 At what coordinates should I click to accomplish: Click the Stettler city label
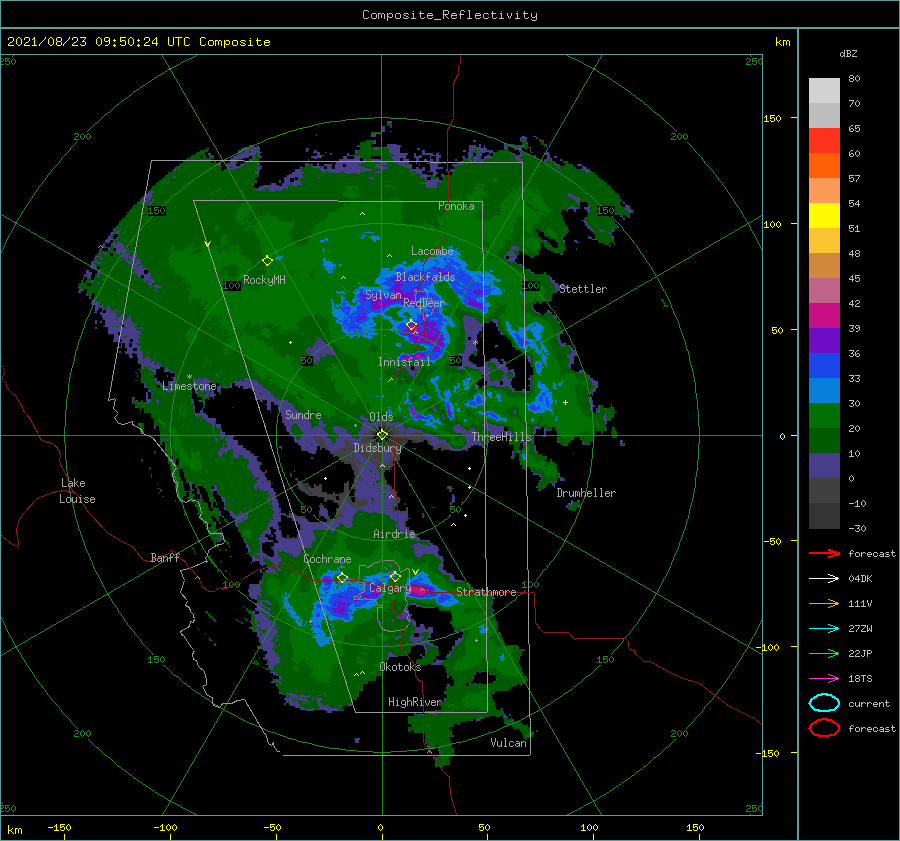pos(583,289)
